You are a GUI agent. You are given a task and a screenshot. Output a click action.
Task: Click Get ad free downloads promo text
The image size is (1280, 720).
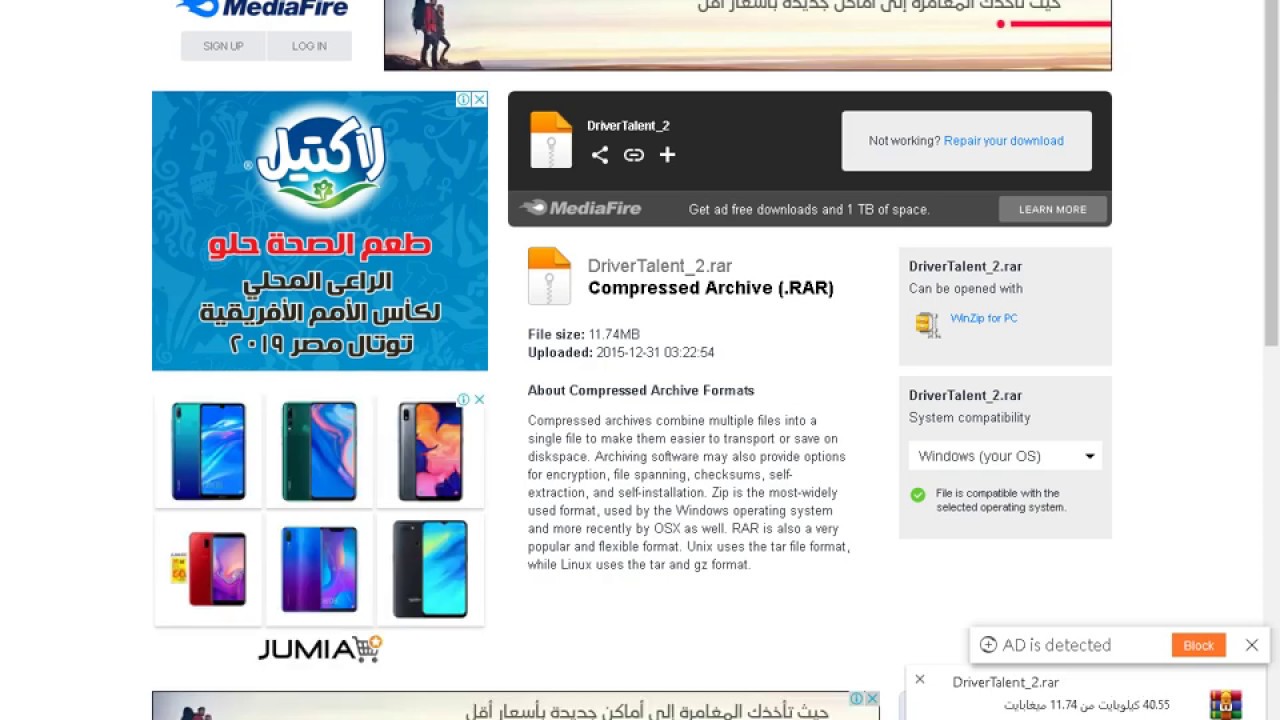tap(809, 209)
